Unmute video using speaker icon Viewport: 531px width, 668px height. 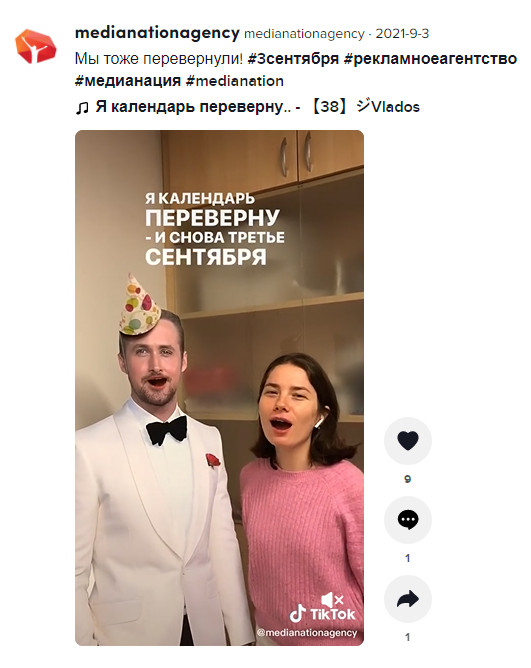332,600
